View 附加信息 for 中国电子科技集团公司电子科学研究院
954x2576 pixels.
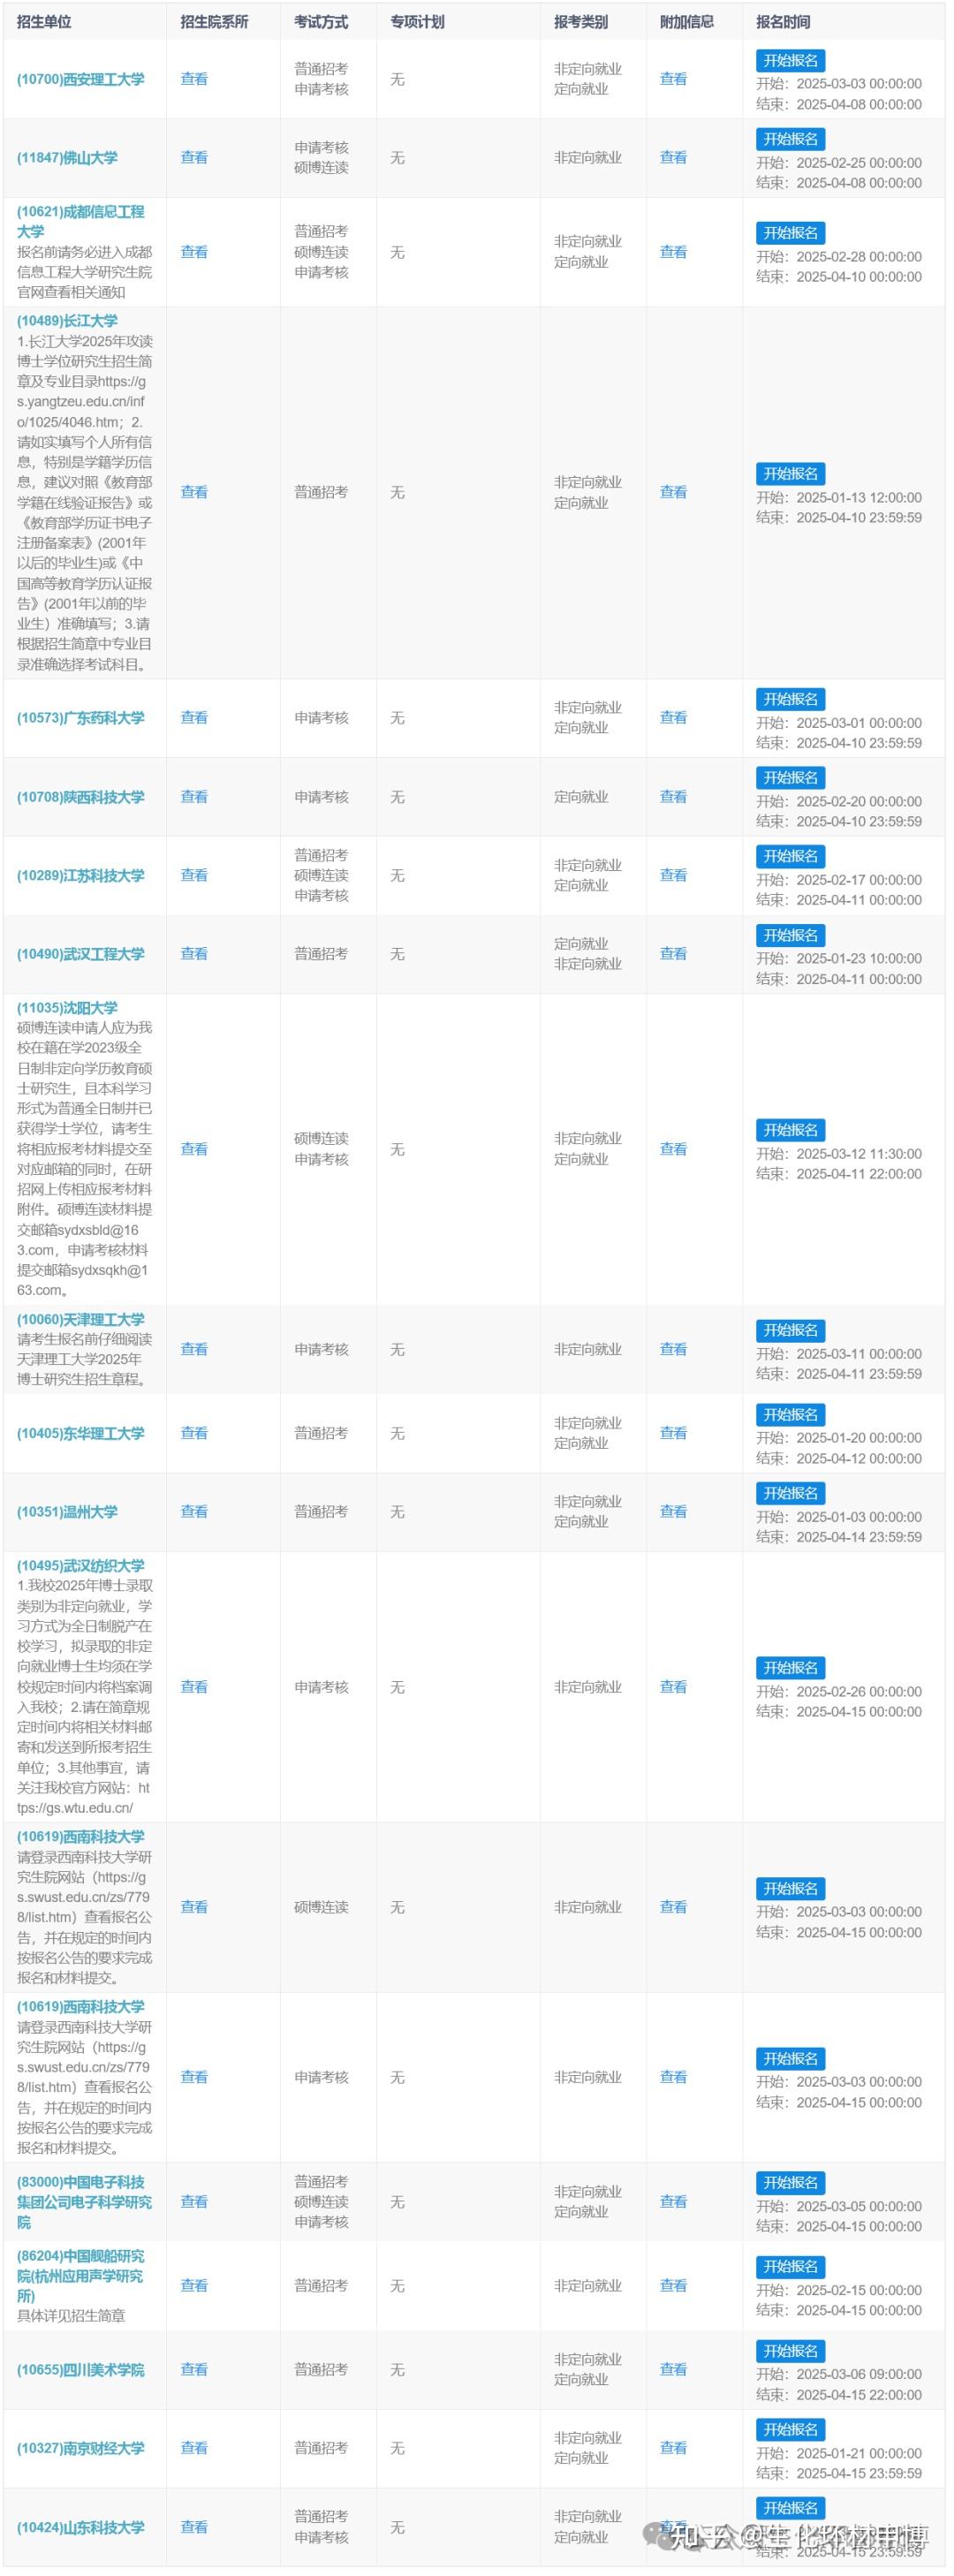tap(673, 2202)
